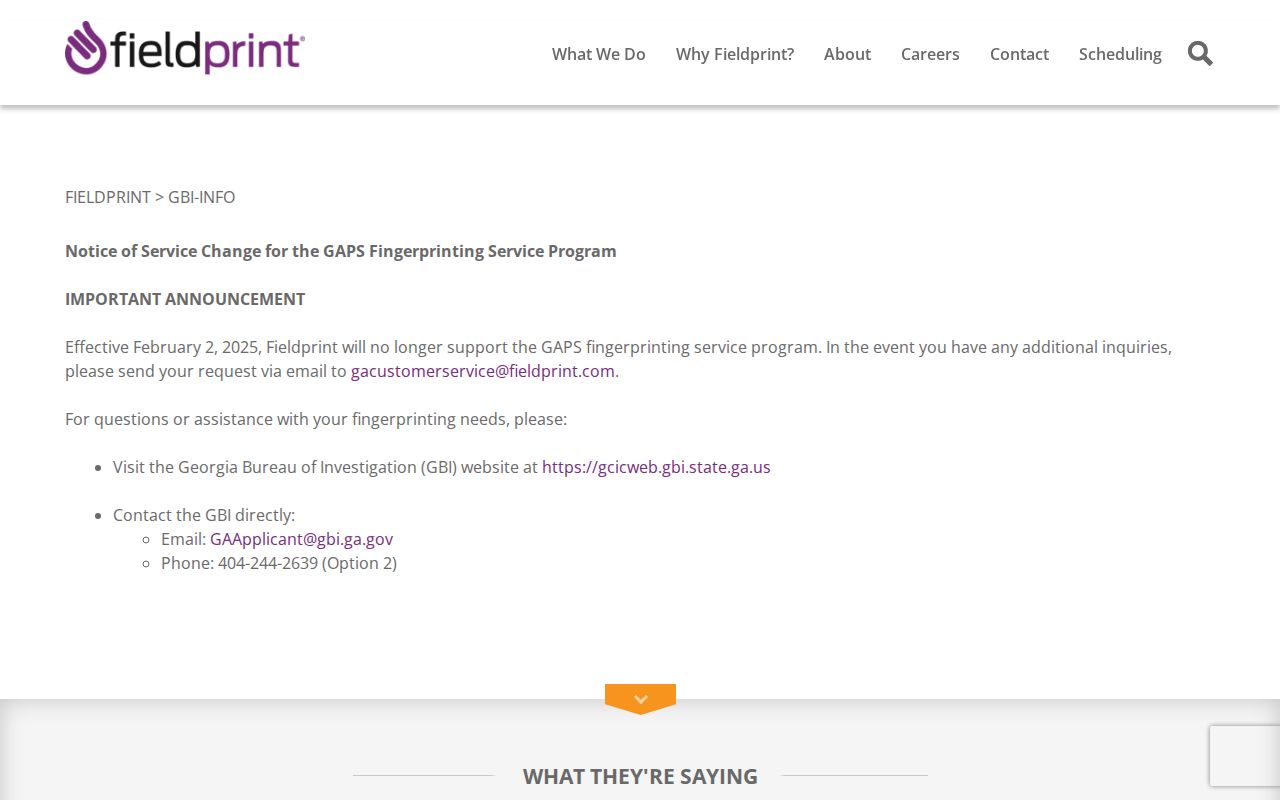Click the IMPORTANT ANNOUNCEMENT heading
Viewport: 1280px width, 800px height.
point(185,299)
